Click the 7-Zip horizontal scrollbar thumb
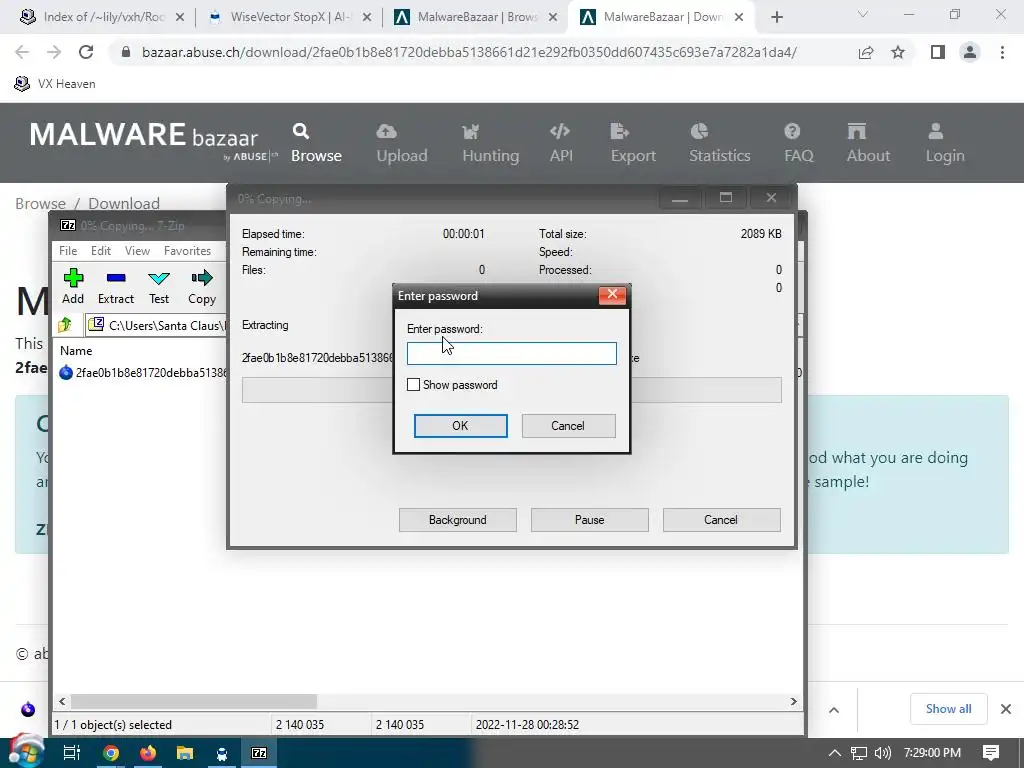1024x768 pixels. [194, 701]
